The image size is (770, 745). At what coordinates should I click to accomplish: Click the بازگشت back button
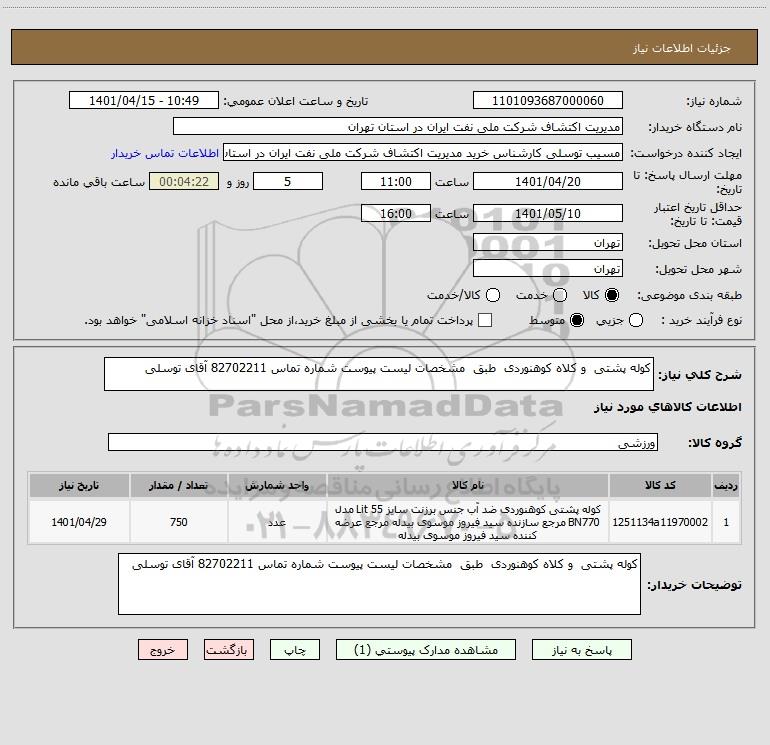coord(229,650)
